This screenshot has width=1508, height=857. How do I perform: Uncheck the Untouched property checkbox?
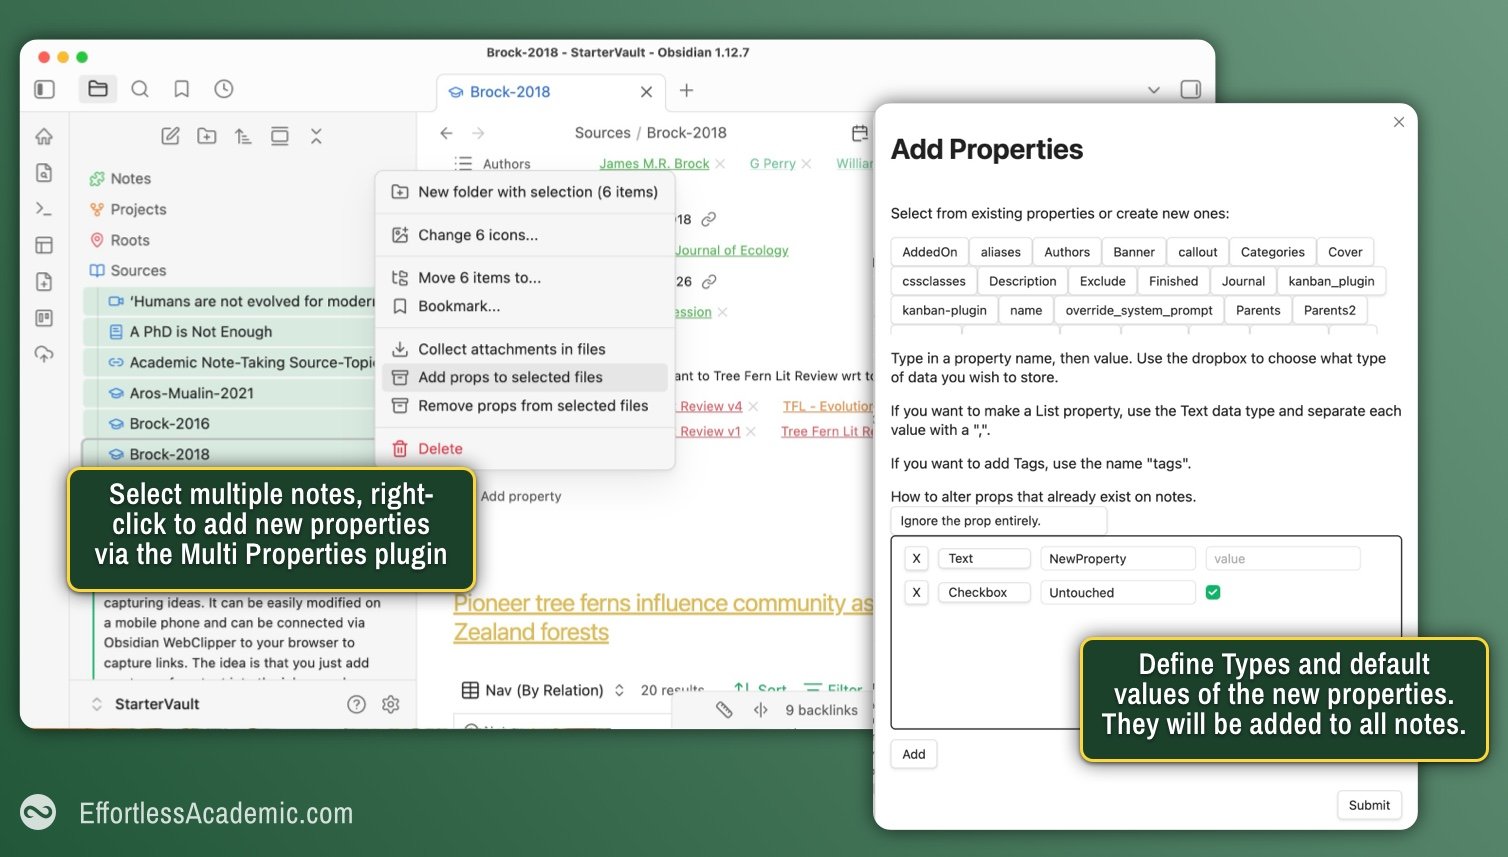click(1213, 592)
